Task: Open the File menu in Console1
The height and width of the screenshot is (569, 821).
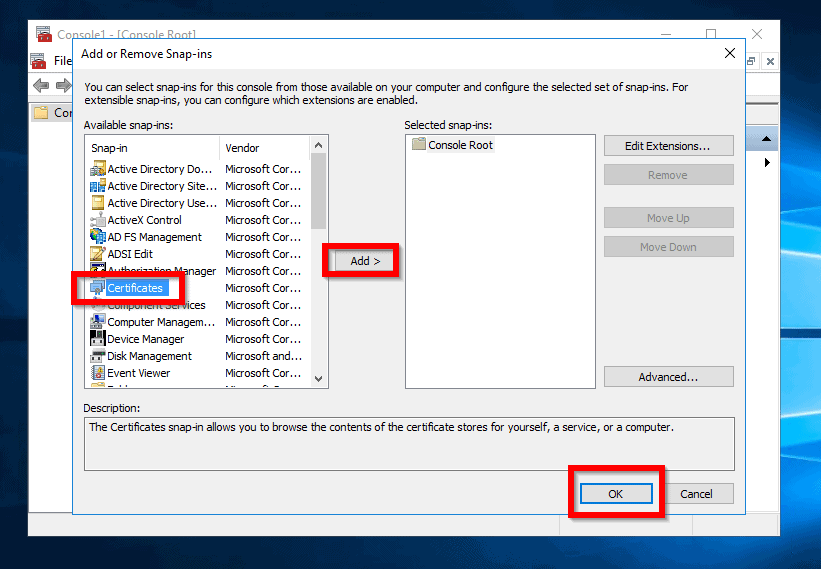Action: pyautogui.click(x=63, y=61)
